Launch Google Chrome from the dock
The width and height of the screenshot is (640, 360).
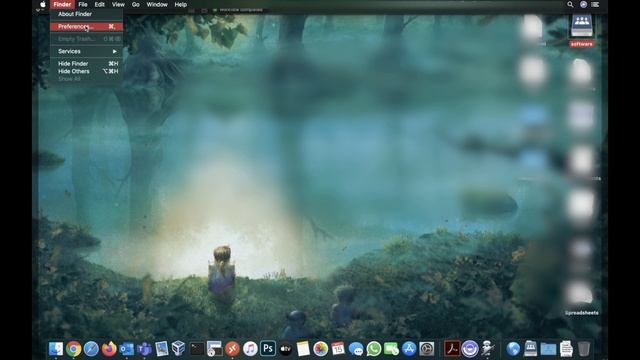click(x=73, y=349)
